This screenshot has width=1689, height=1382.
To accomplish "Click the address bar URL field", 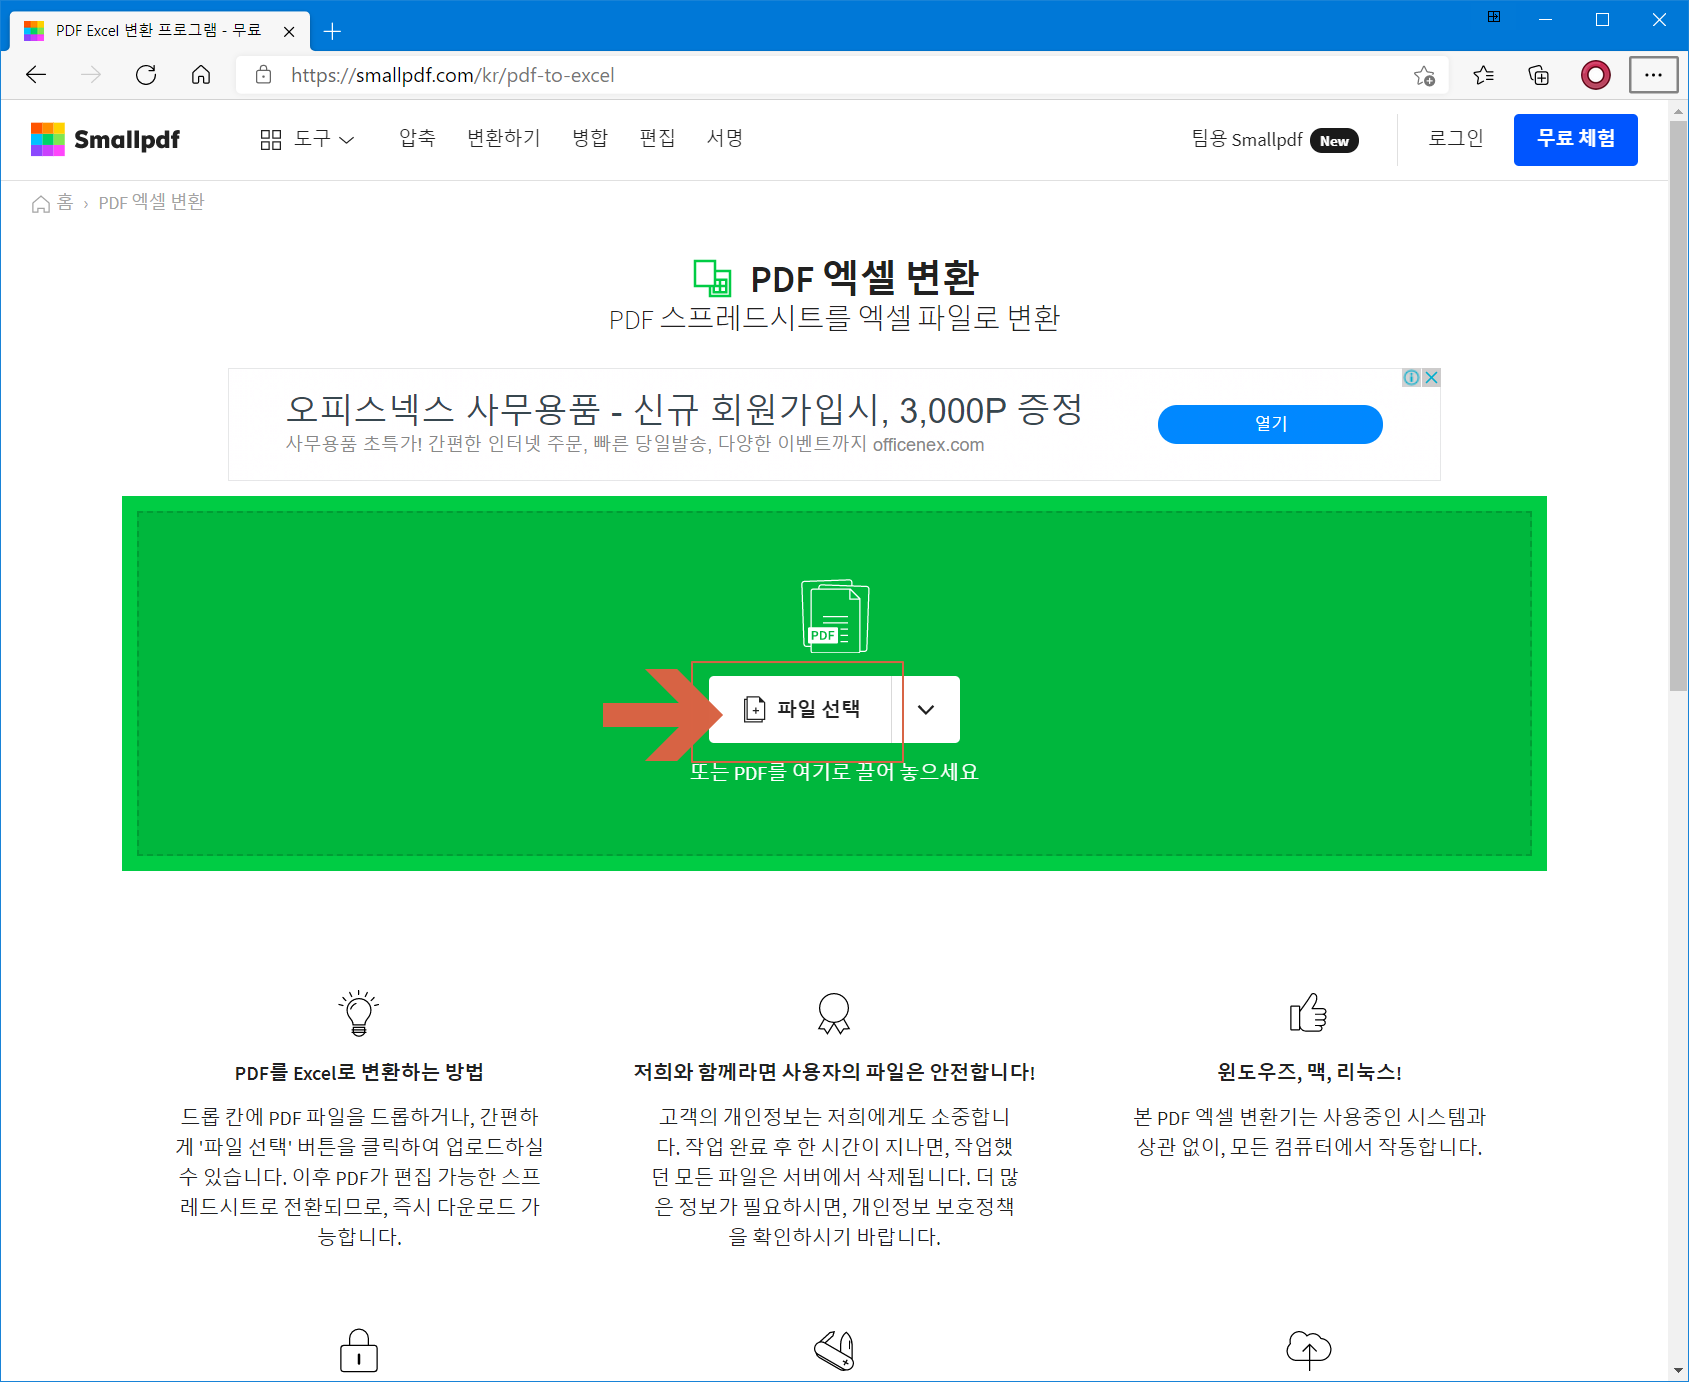I will click(x=840, y=75).
